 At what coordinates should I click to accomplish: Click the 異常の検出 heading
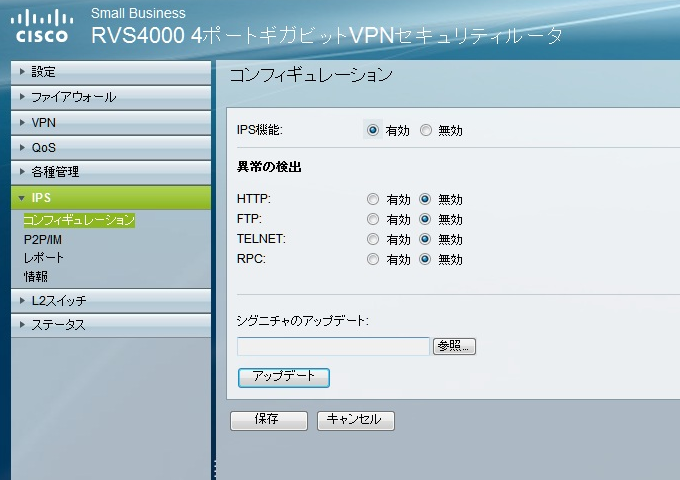tap(269, 167)
